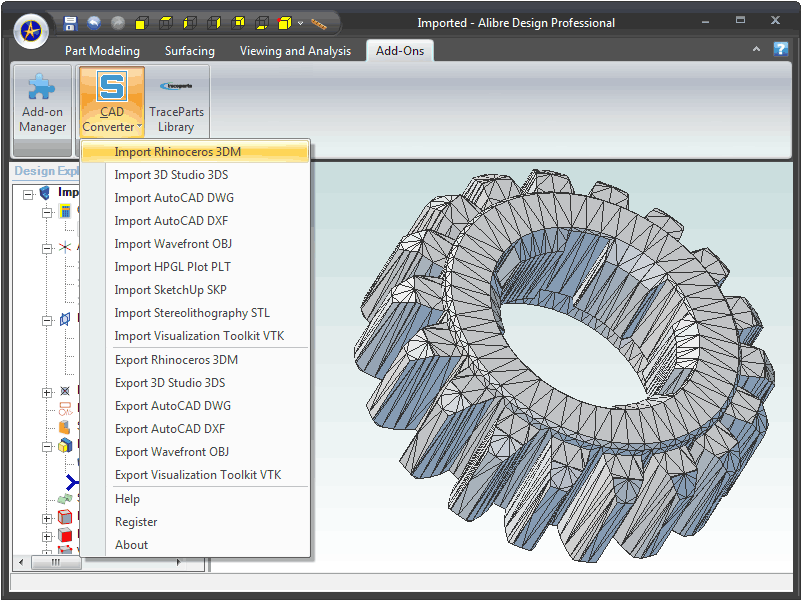This screenshot has height=601, width=802.
Task: Click Register in the converter menu
Action: tap(195, 522)
